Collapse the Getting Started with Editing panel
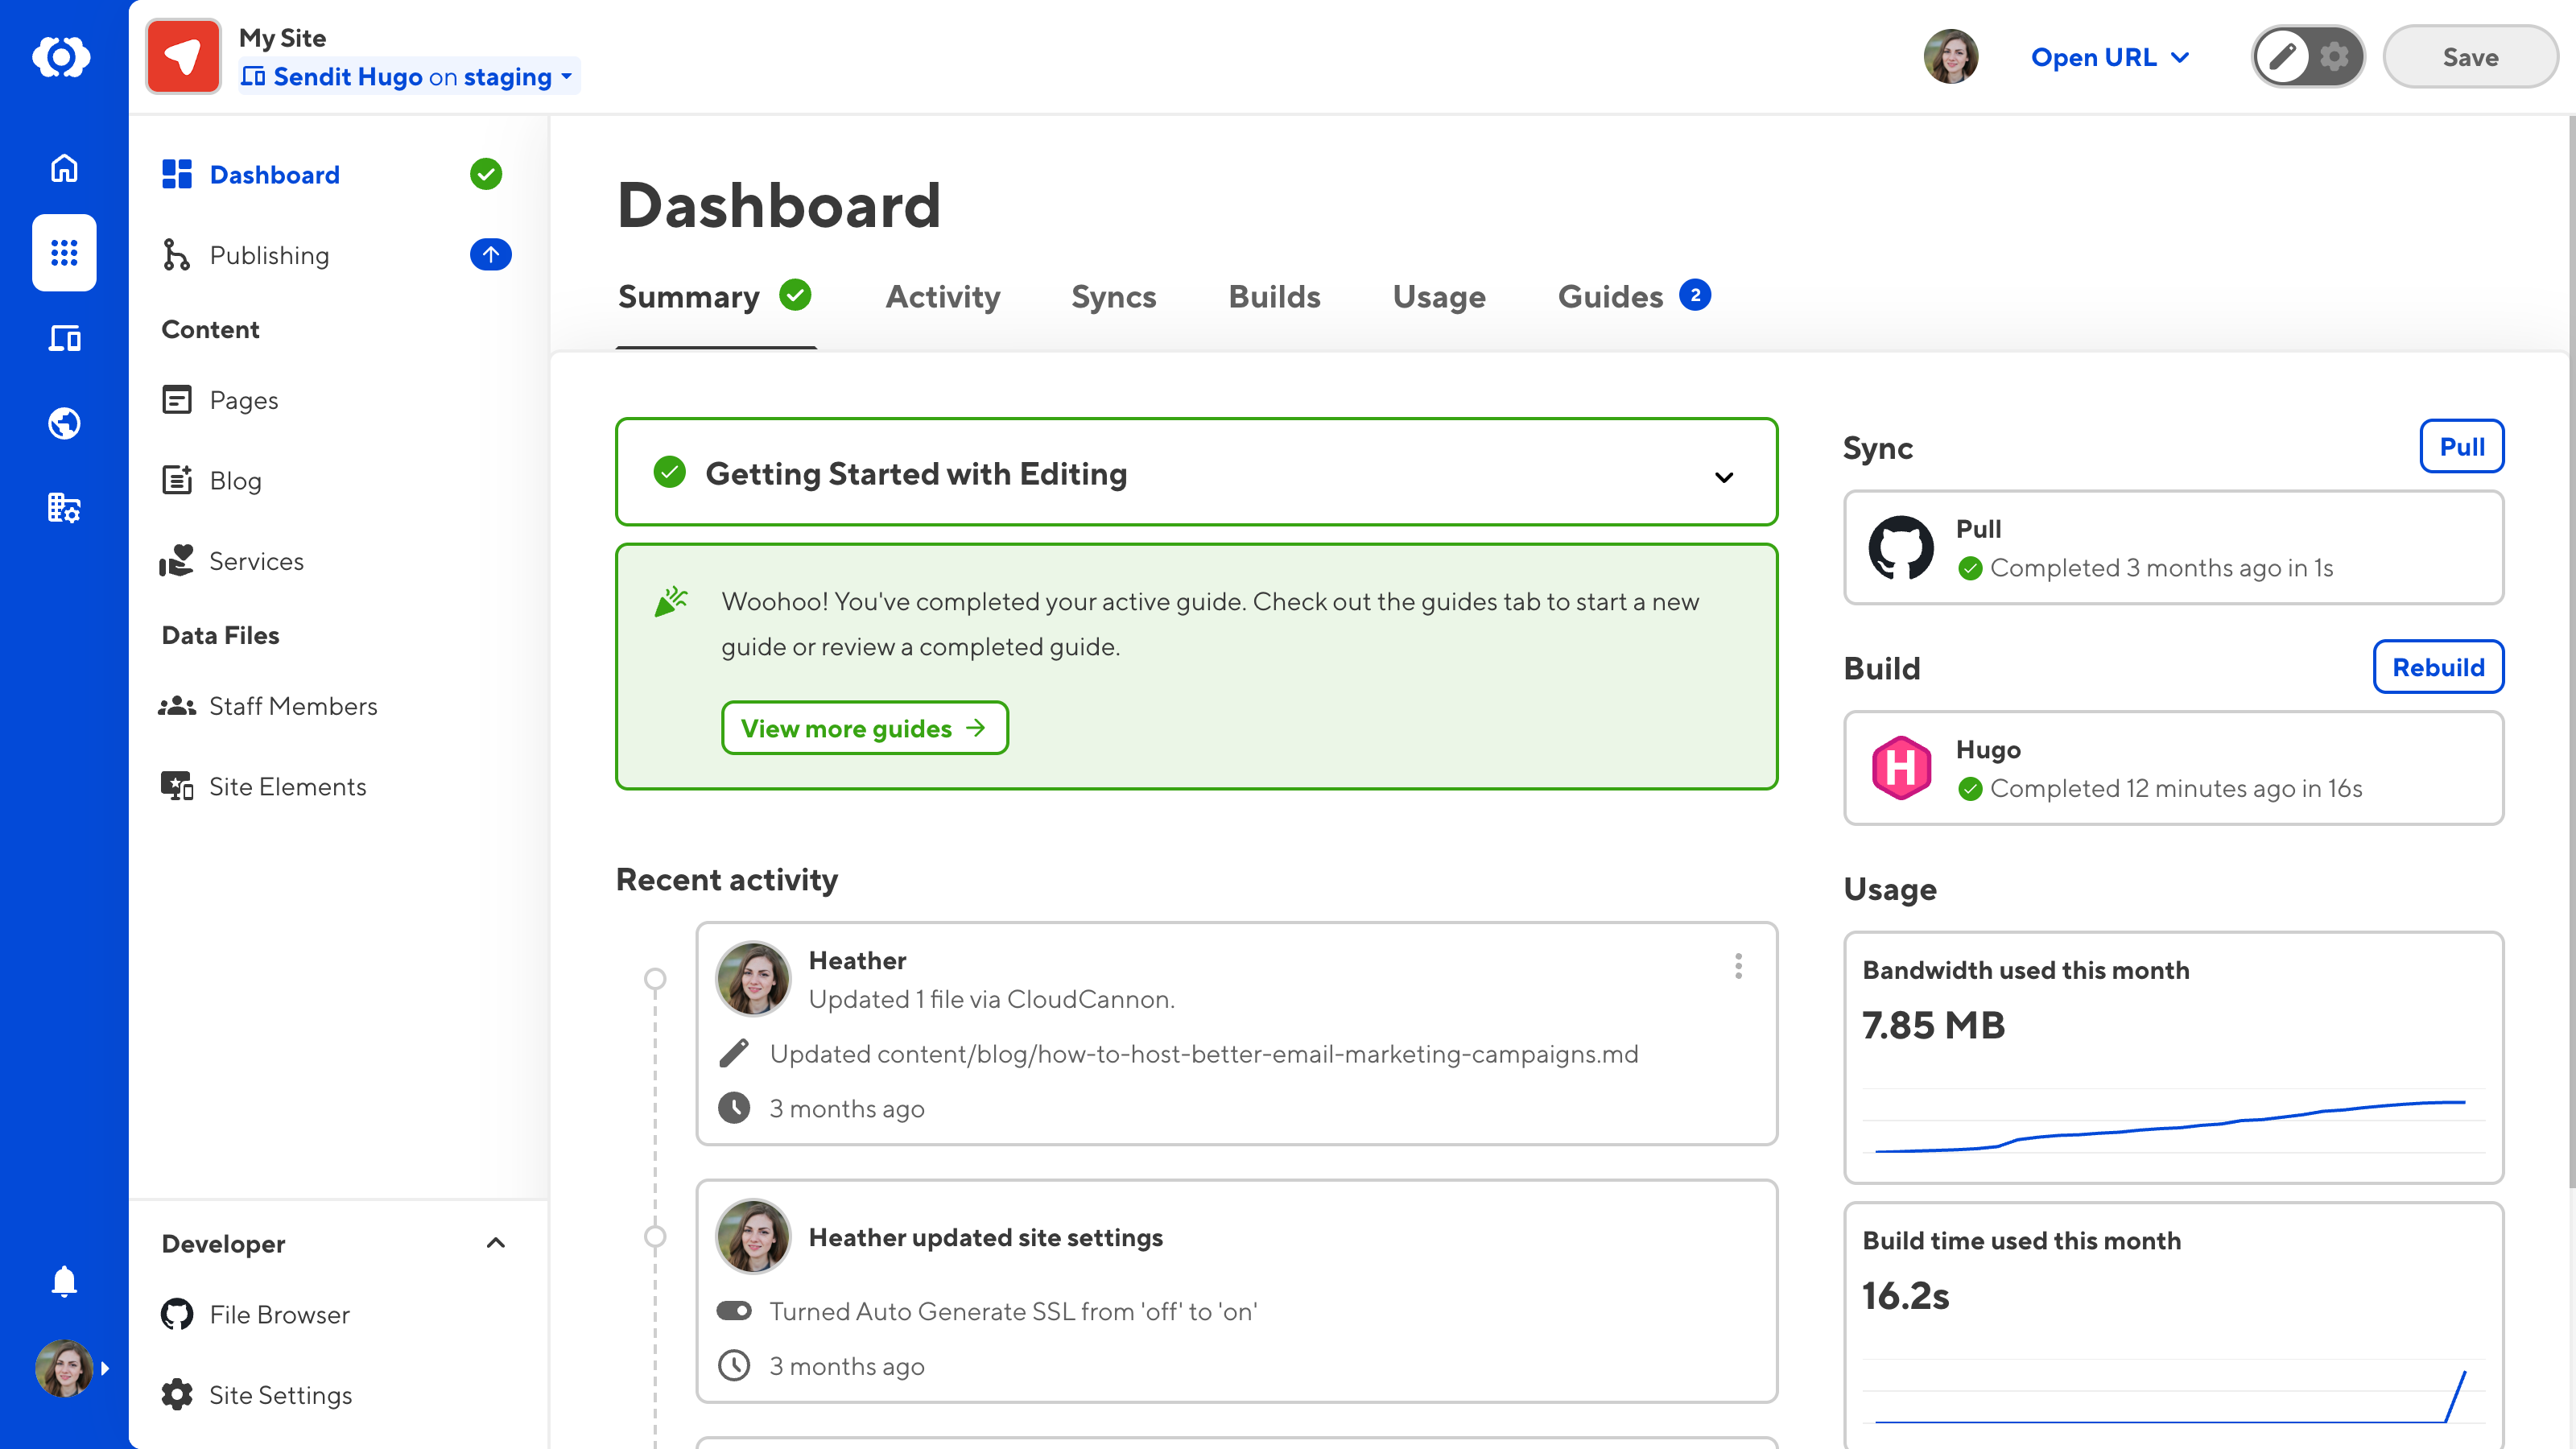Viewport: 2576px width, 1449px height. click(1723, 477)
